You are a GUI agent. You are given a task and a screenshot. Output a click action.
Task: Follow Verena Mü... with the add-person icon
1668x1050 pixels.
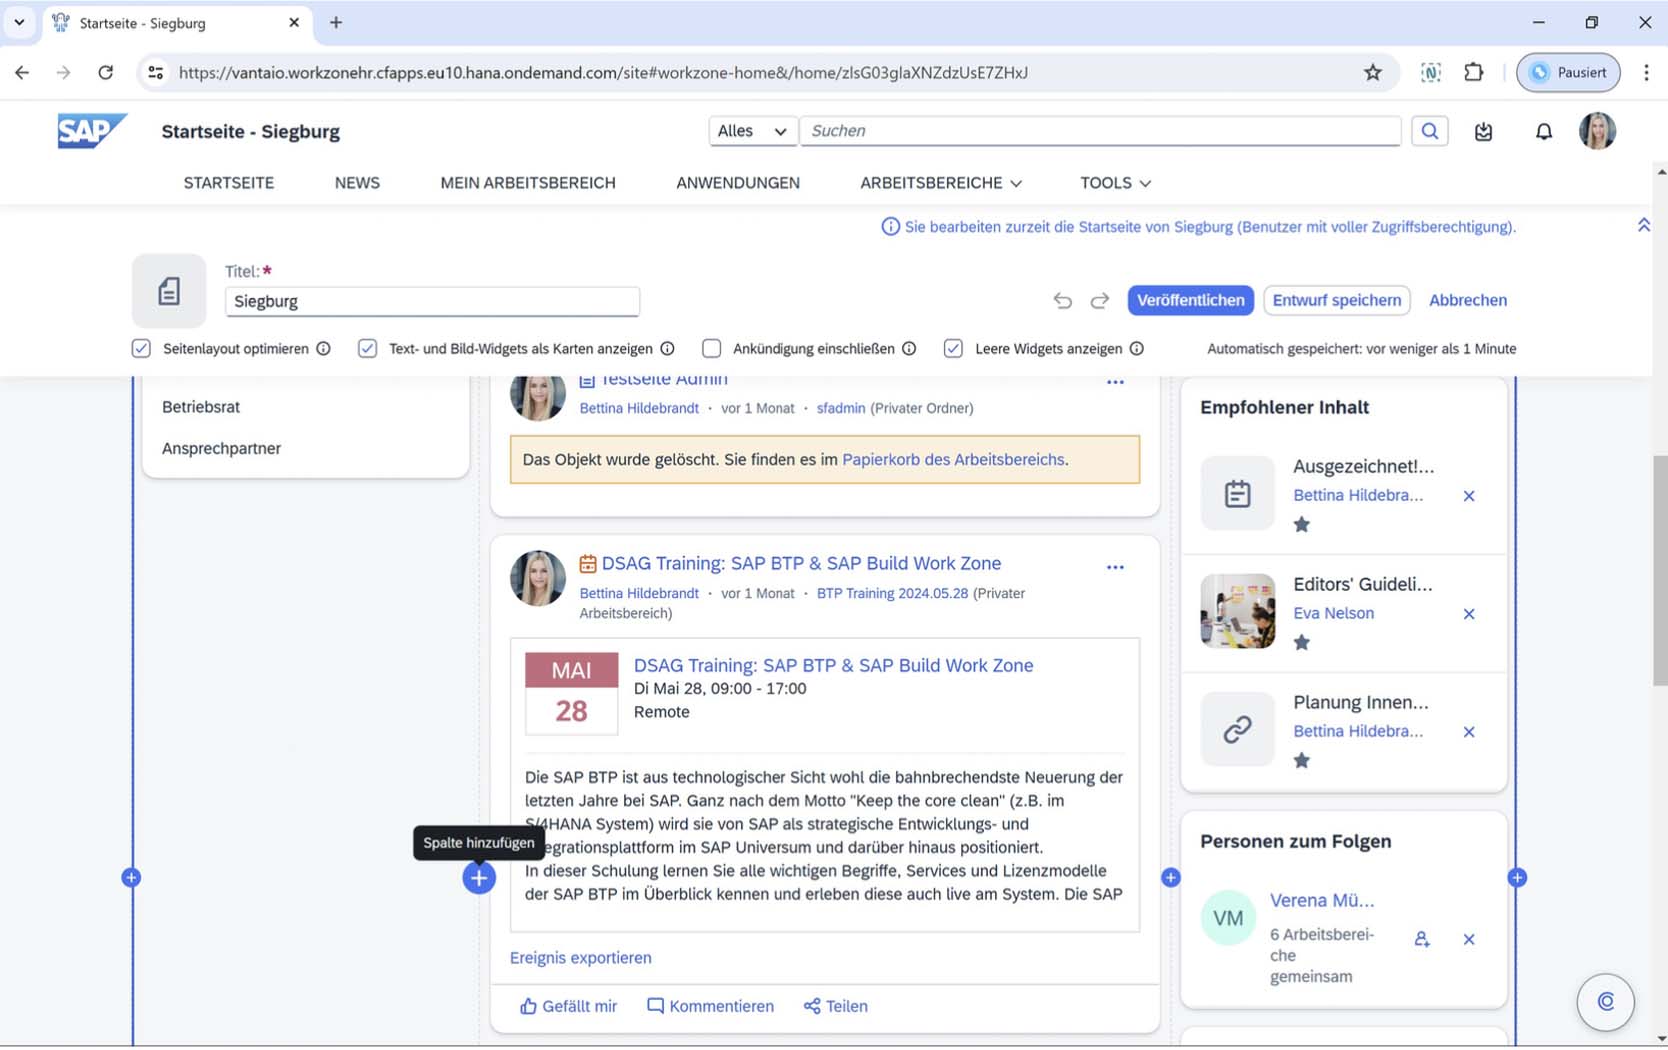(x=1421, y=939)
